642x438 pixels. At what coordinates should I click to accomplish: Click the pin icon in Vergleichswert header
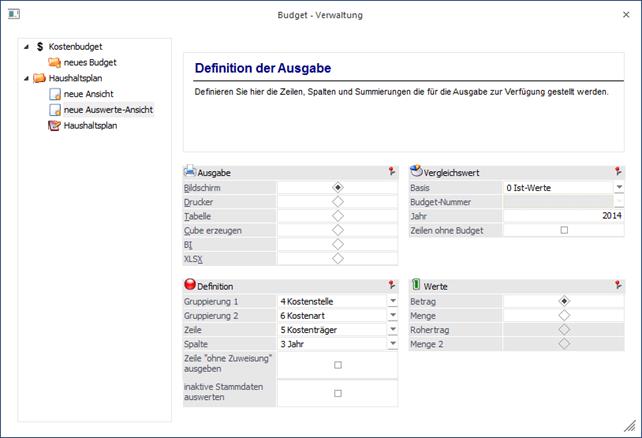pyautogui.click(x=618, y=172)
